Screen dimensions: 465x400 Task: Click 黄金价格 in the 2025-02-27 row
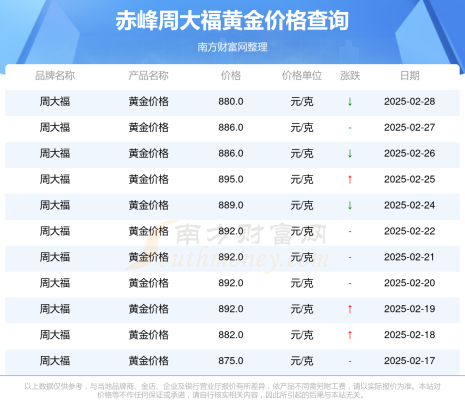149,128
